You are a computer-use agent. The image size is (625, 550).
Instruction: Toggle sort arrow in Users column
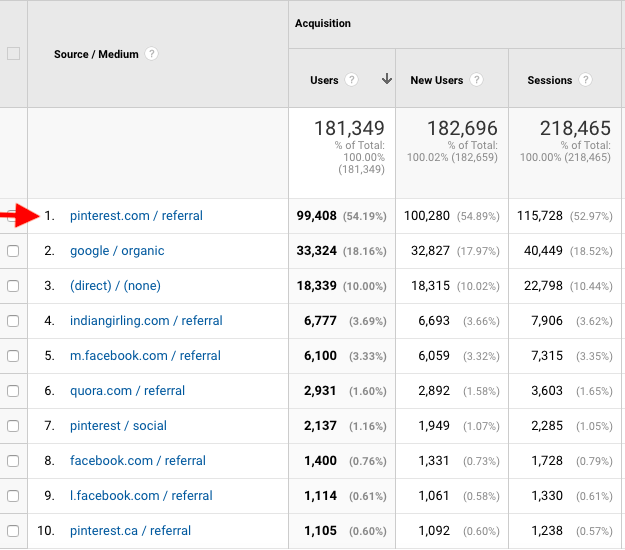pyautogui.click(x=386, y=79)
